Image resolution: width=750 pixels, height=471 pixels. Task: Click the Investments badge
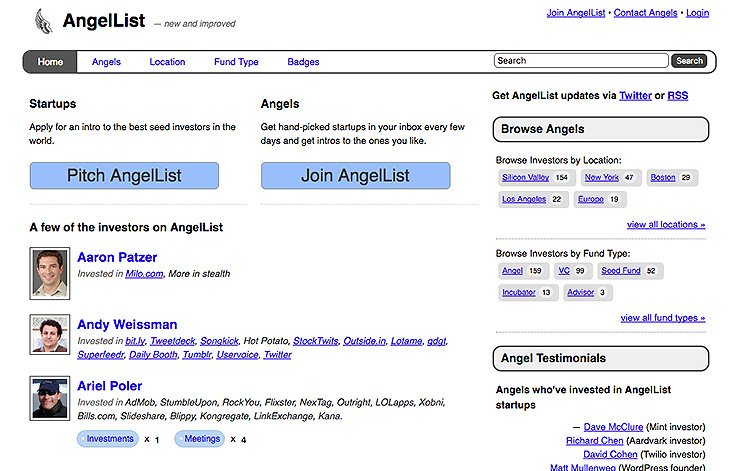[x=108, y=439]
